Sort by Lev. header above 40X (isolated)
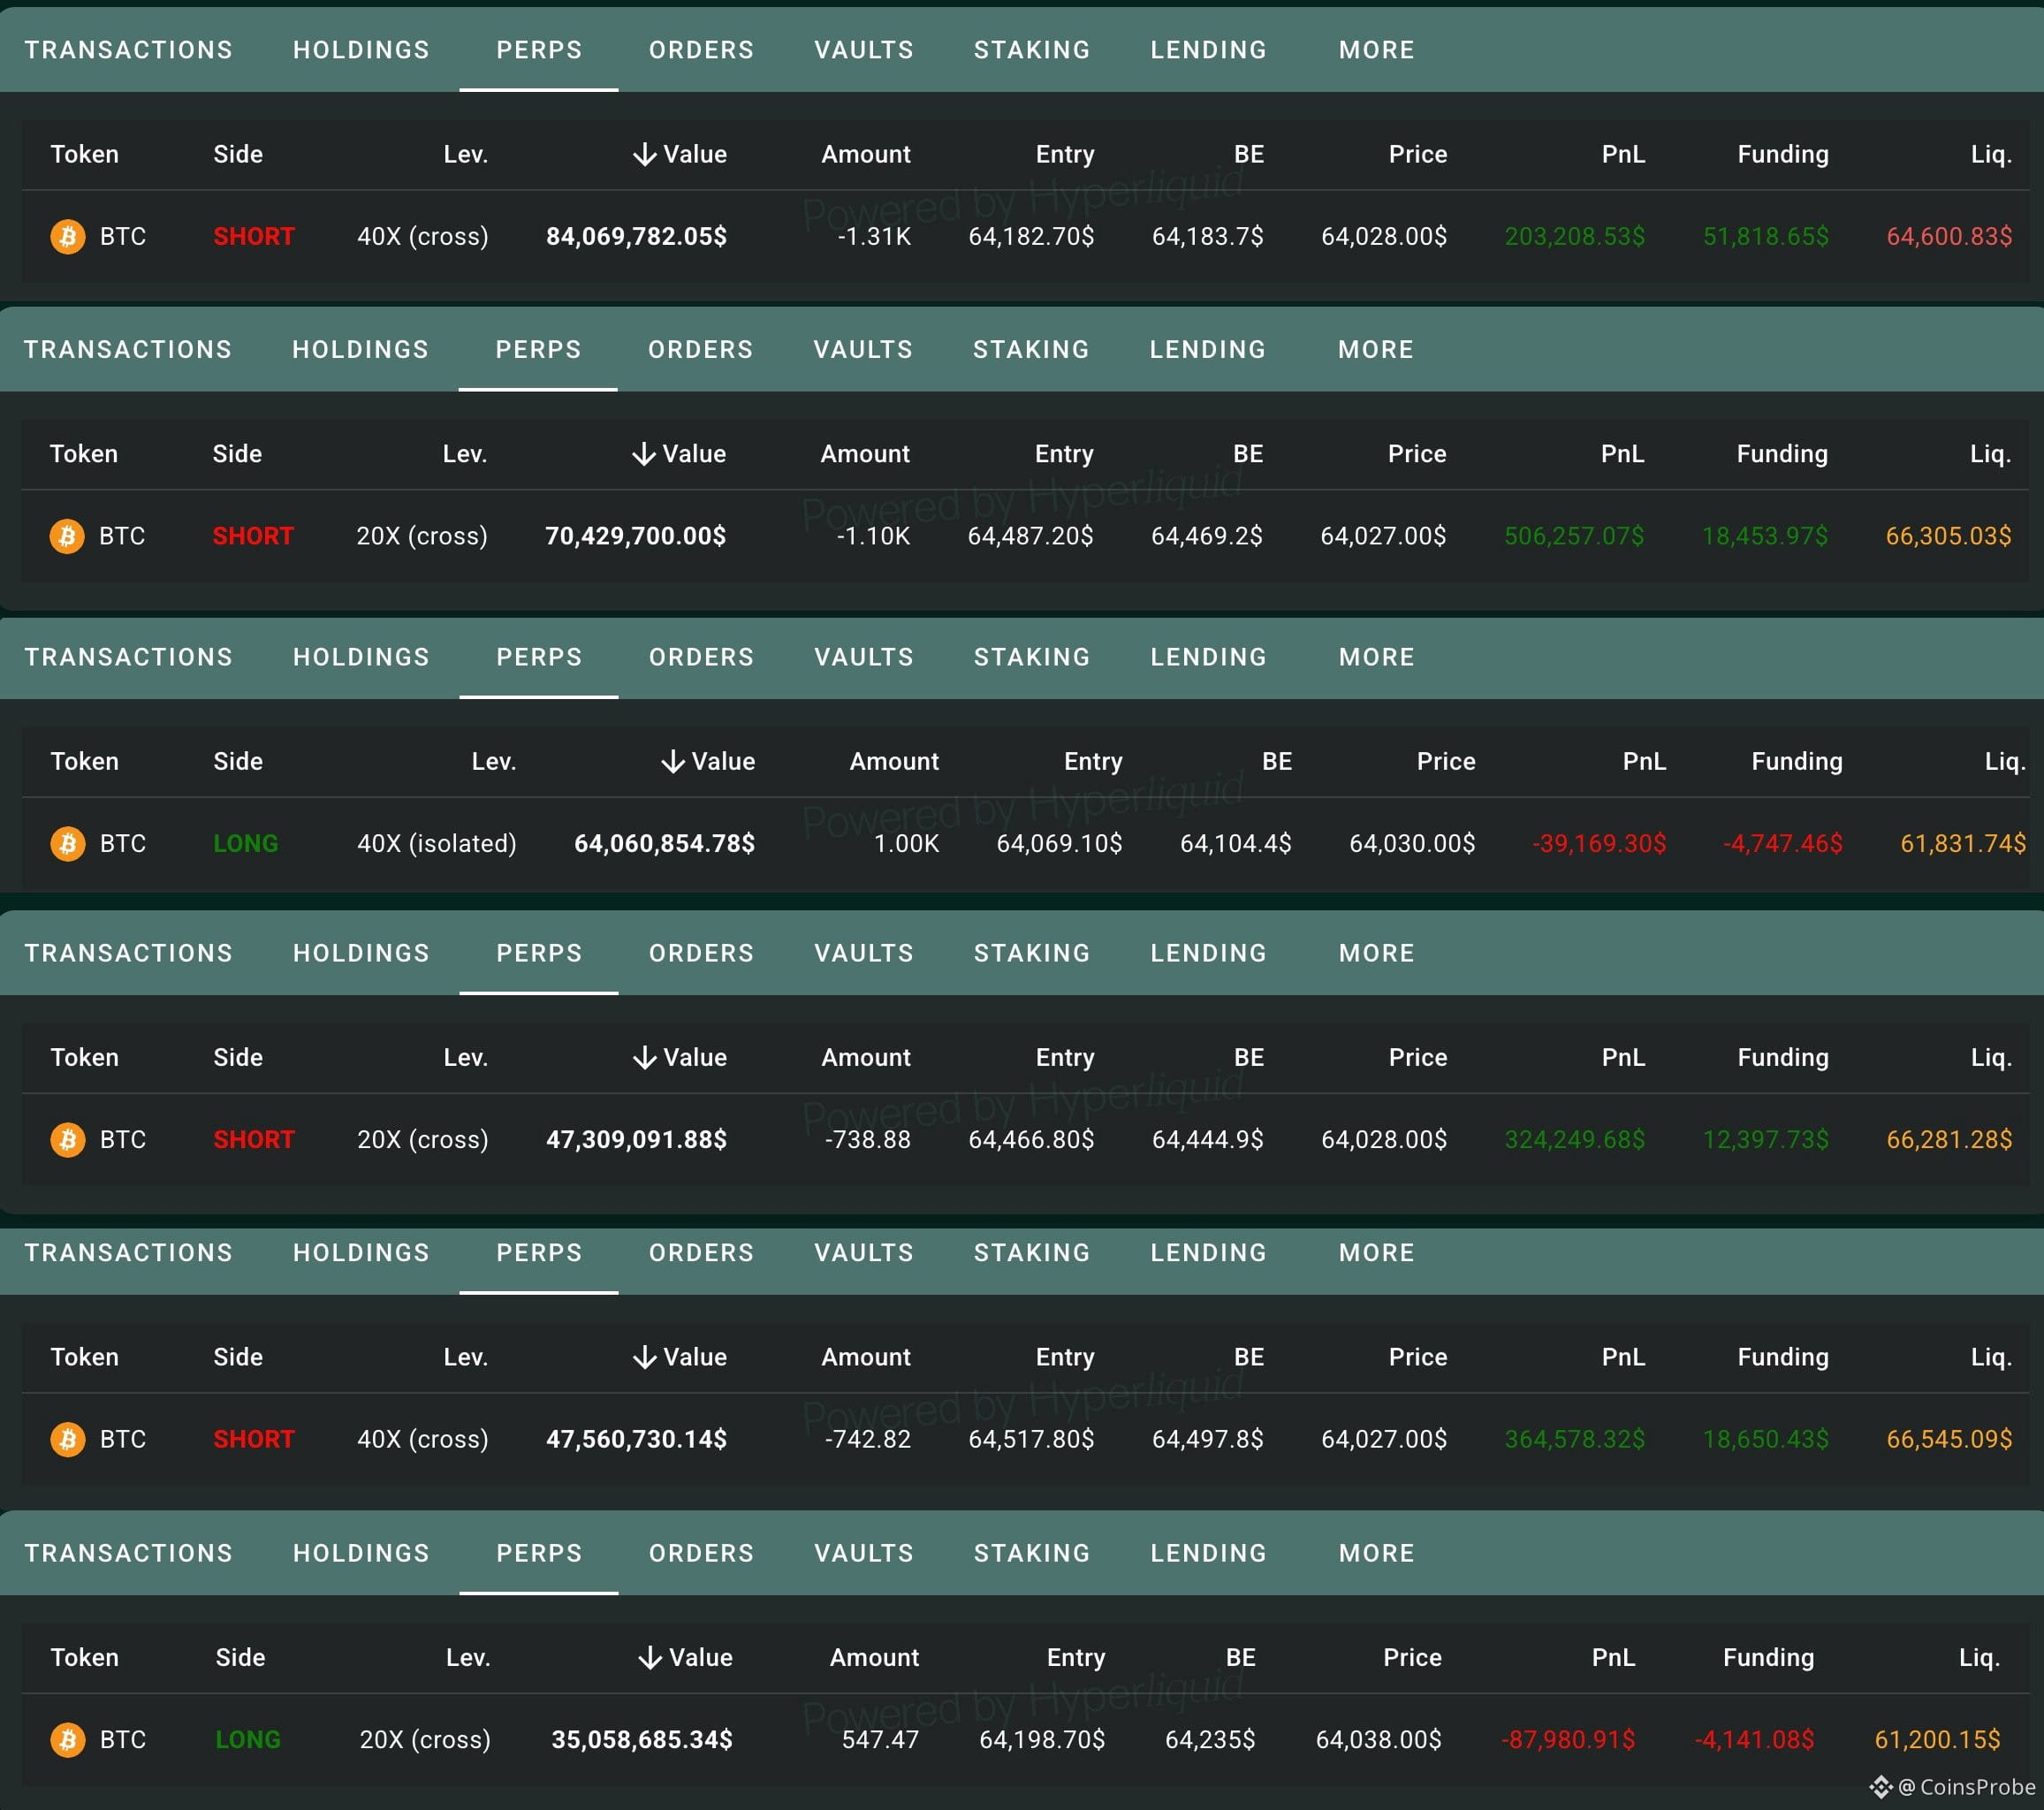Viewport: 2044px width, 1810px height. (x=494, y=762)
